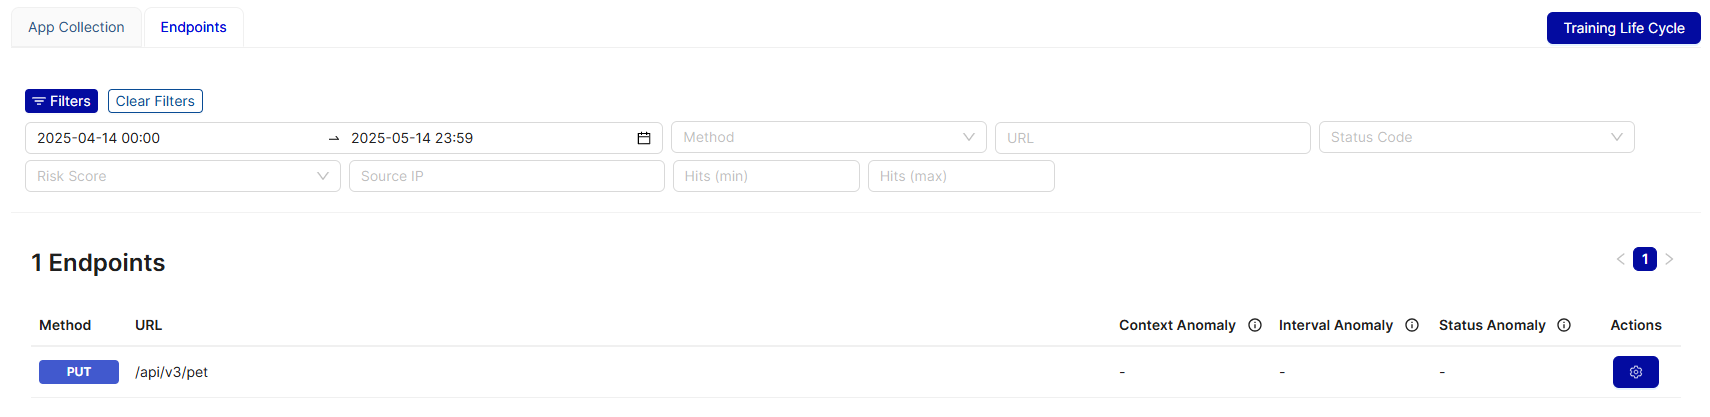
Task: Click the calendar icon in date range
Action: pyautogui.click(x=644, y=138)
